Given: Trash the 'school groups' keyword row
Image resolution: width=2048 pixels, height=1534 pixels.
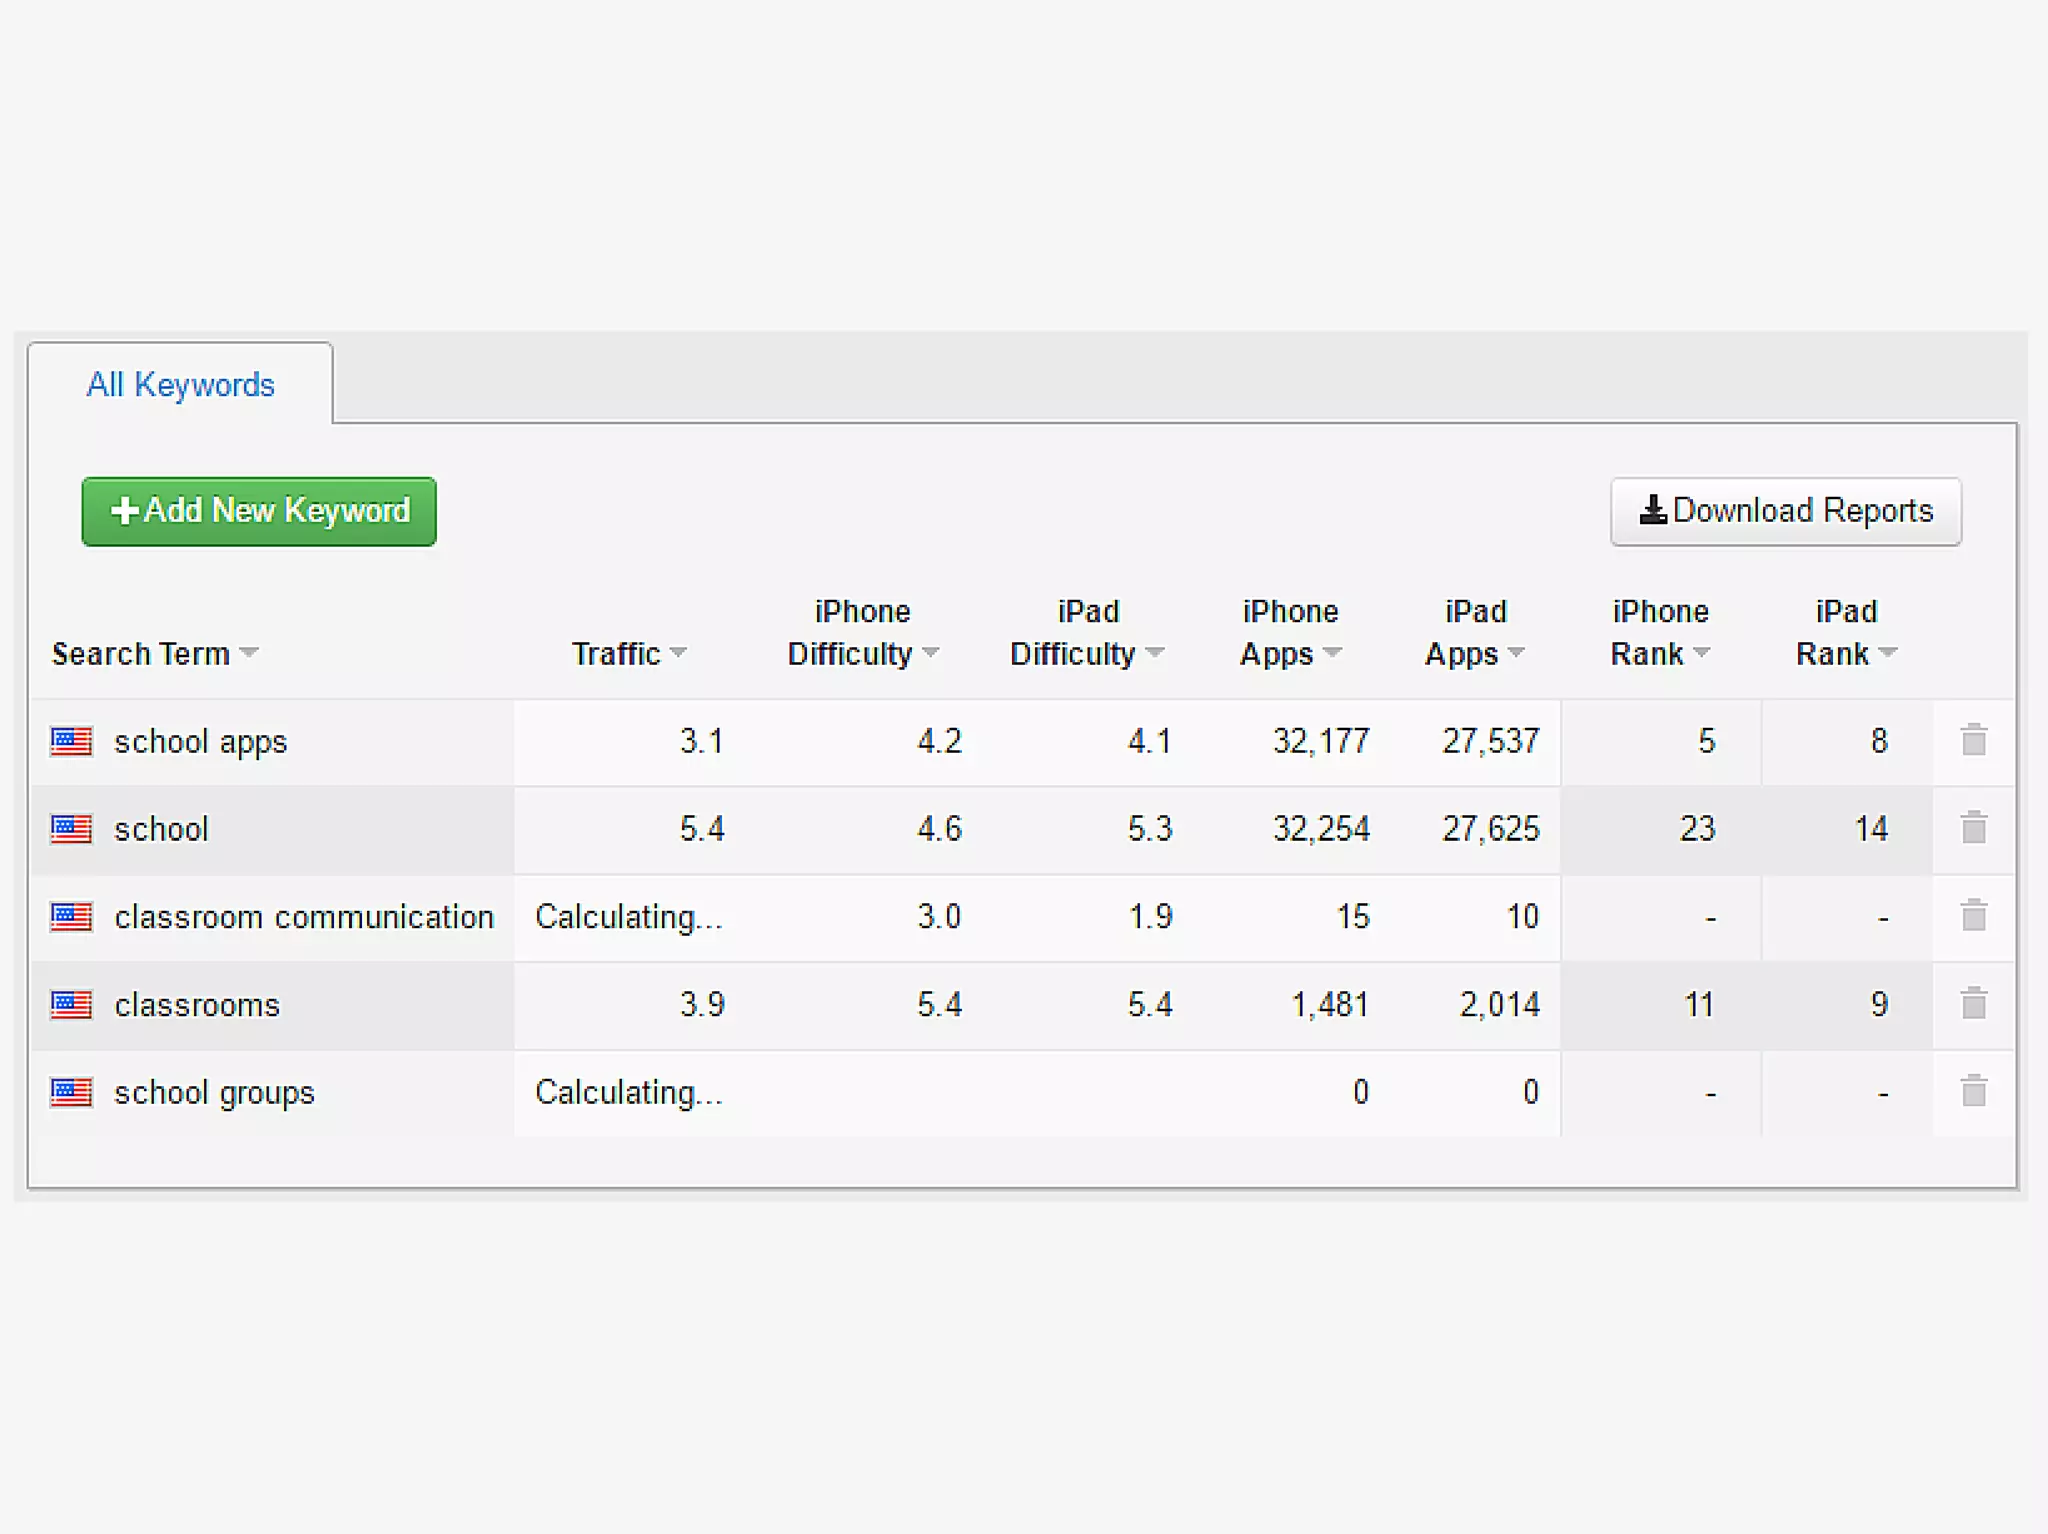Looking at the screenshot, I should 1973,1091.
